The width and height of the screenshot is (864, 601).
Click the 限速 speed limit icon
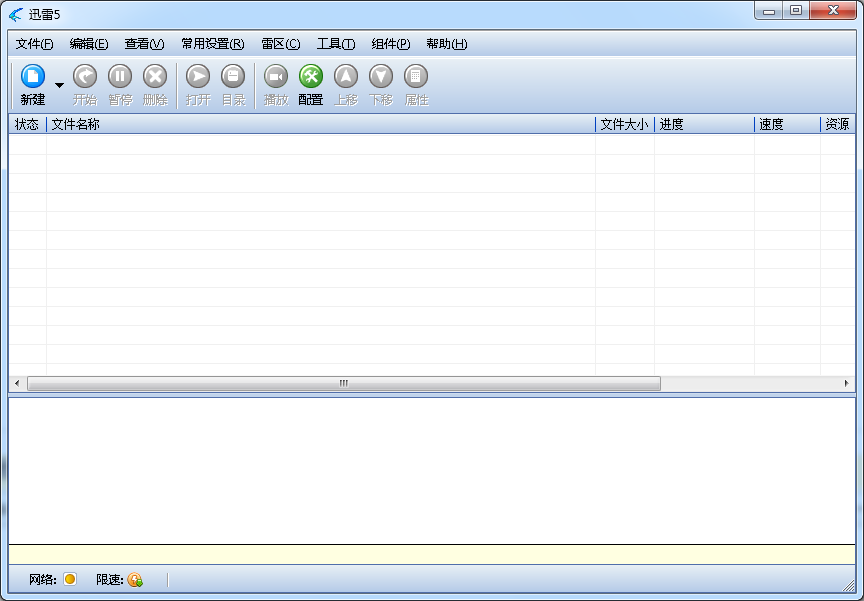[x=135, y=580]
